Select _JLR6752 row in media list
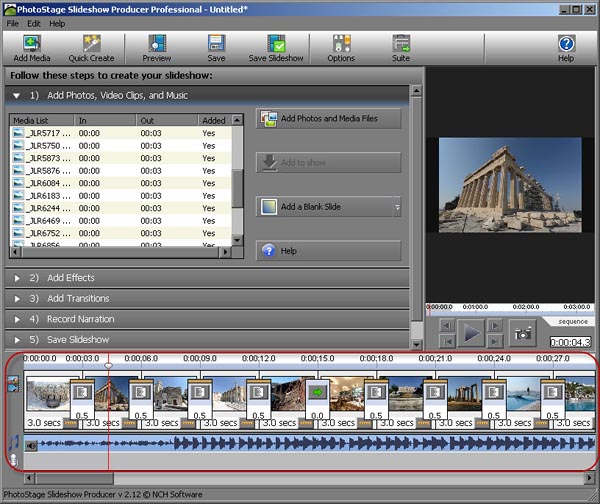This screenshot has width=600, height=504. coord(121,233)
